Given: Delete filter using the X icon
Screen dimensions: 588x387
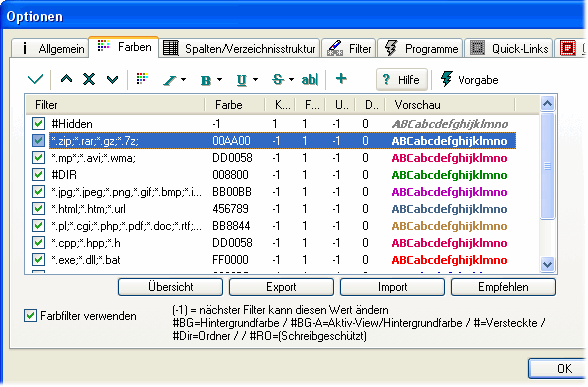Looking at the screenshot, I should point(89,79).
